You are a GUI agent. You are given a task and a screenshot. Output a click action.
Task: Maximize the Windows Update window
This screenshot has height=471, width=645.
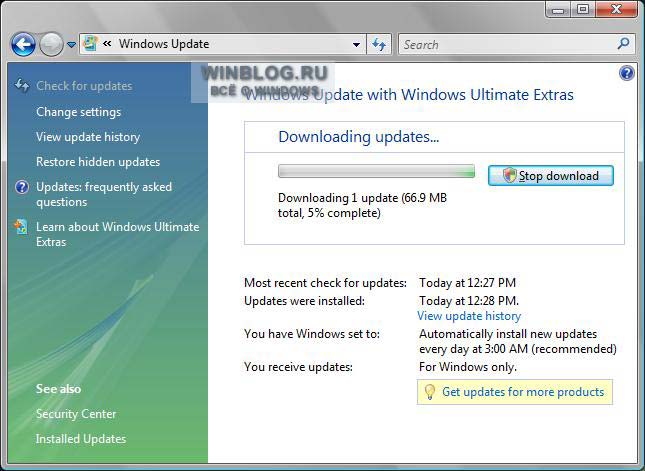pos(582,9)
